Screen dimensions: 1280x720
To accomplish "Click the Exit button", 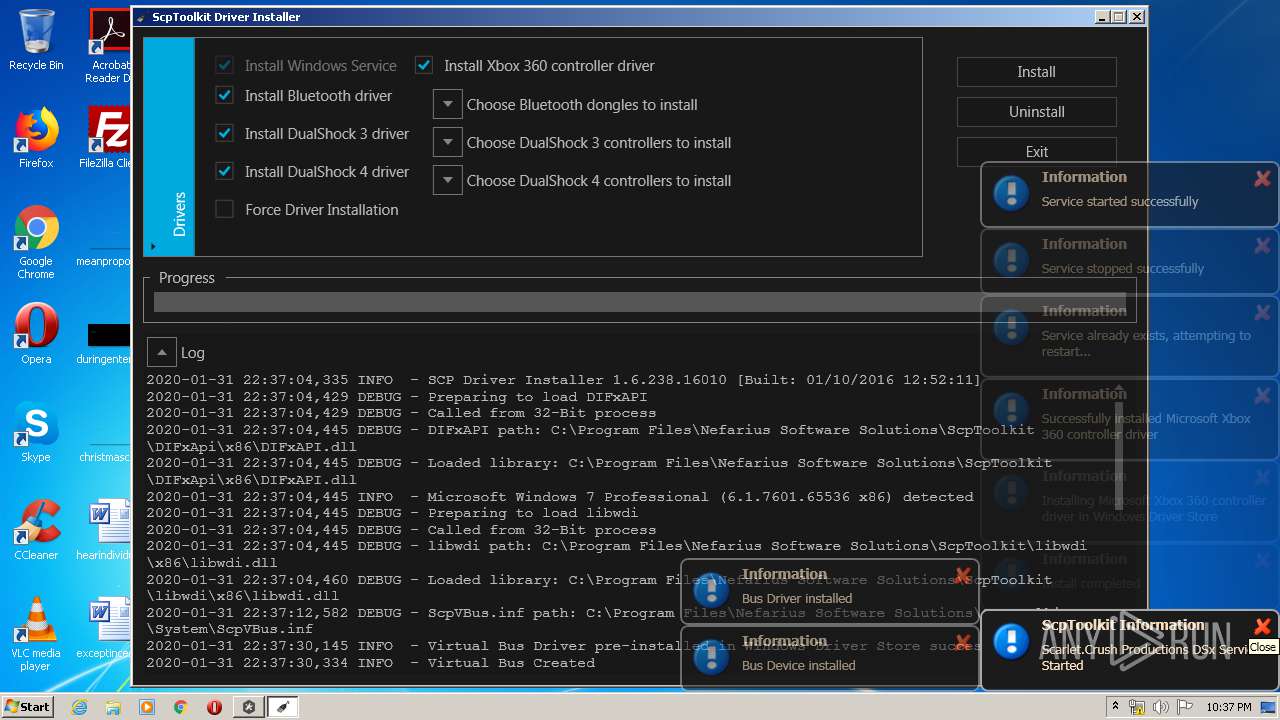I will [x=1036, y=152].
